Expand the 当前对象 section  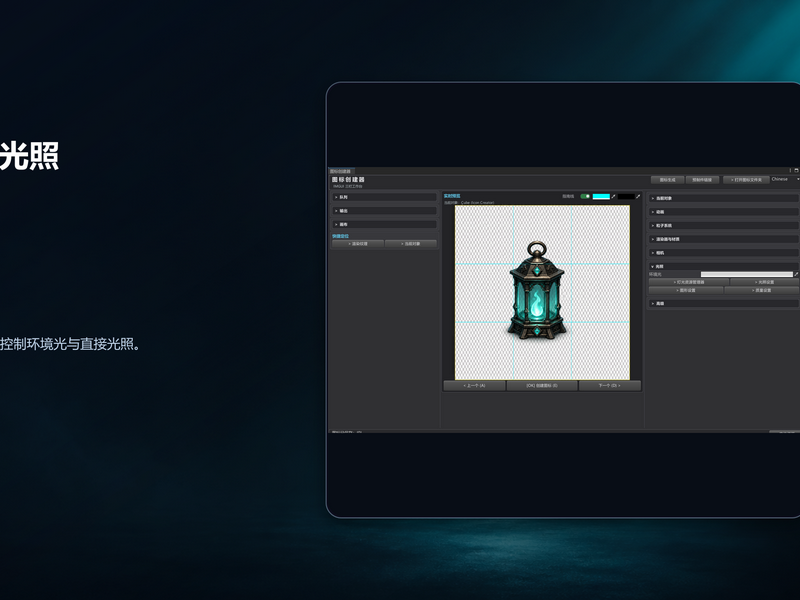pyautogui.click(x=723, y=198)
